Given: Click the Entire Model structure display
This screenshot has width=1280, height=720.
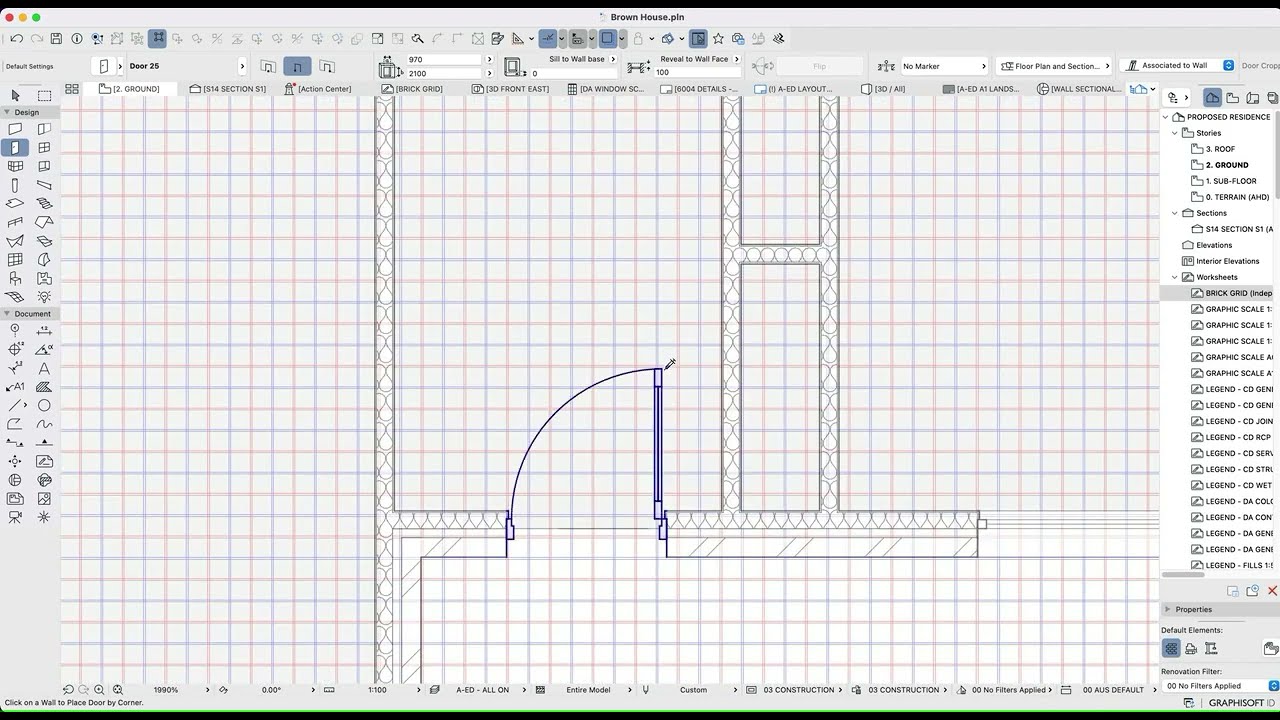Looking at the screenshot, I should 588,690.
